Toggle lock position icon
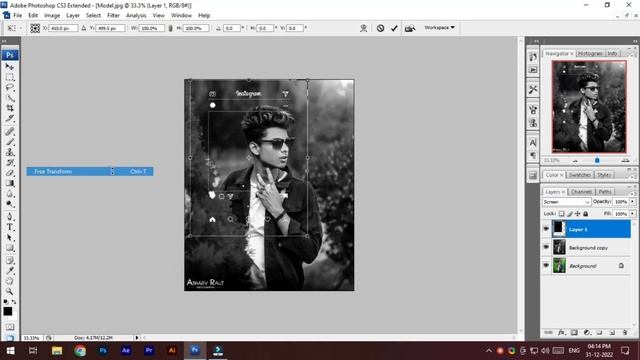Image resolution: width=640 pixels, height=360 pixels. point(577,213)
